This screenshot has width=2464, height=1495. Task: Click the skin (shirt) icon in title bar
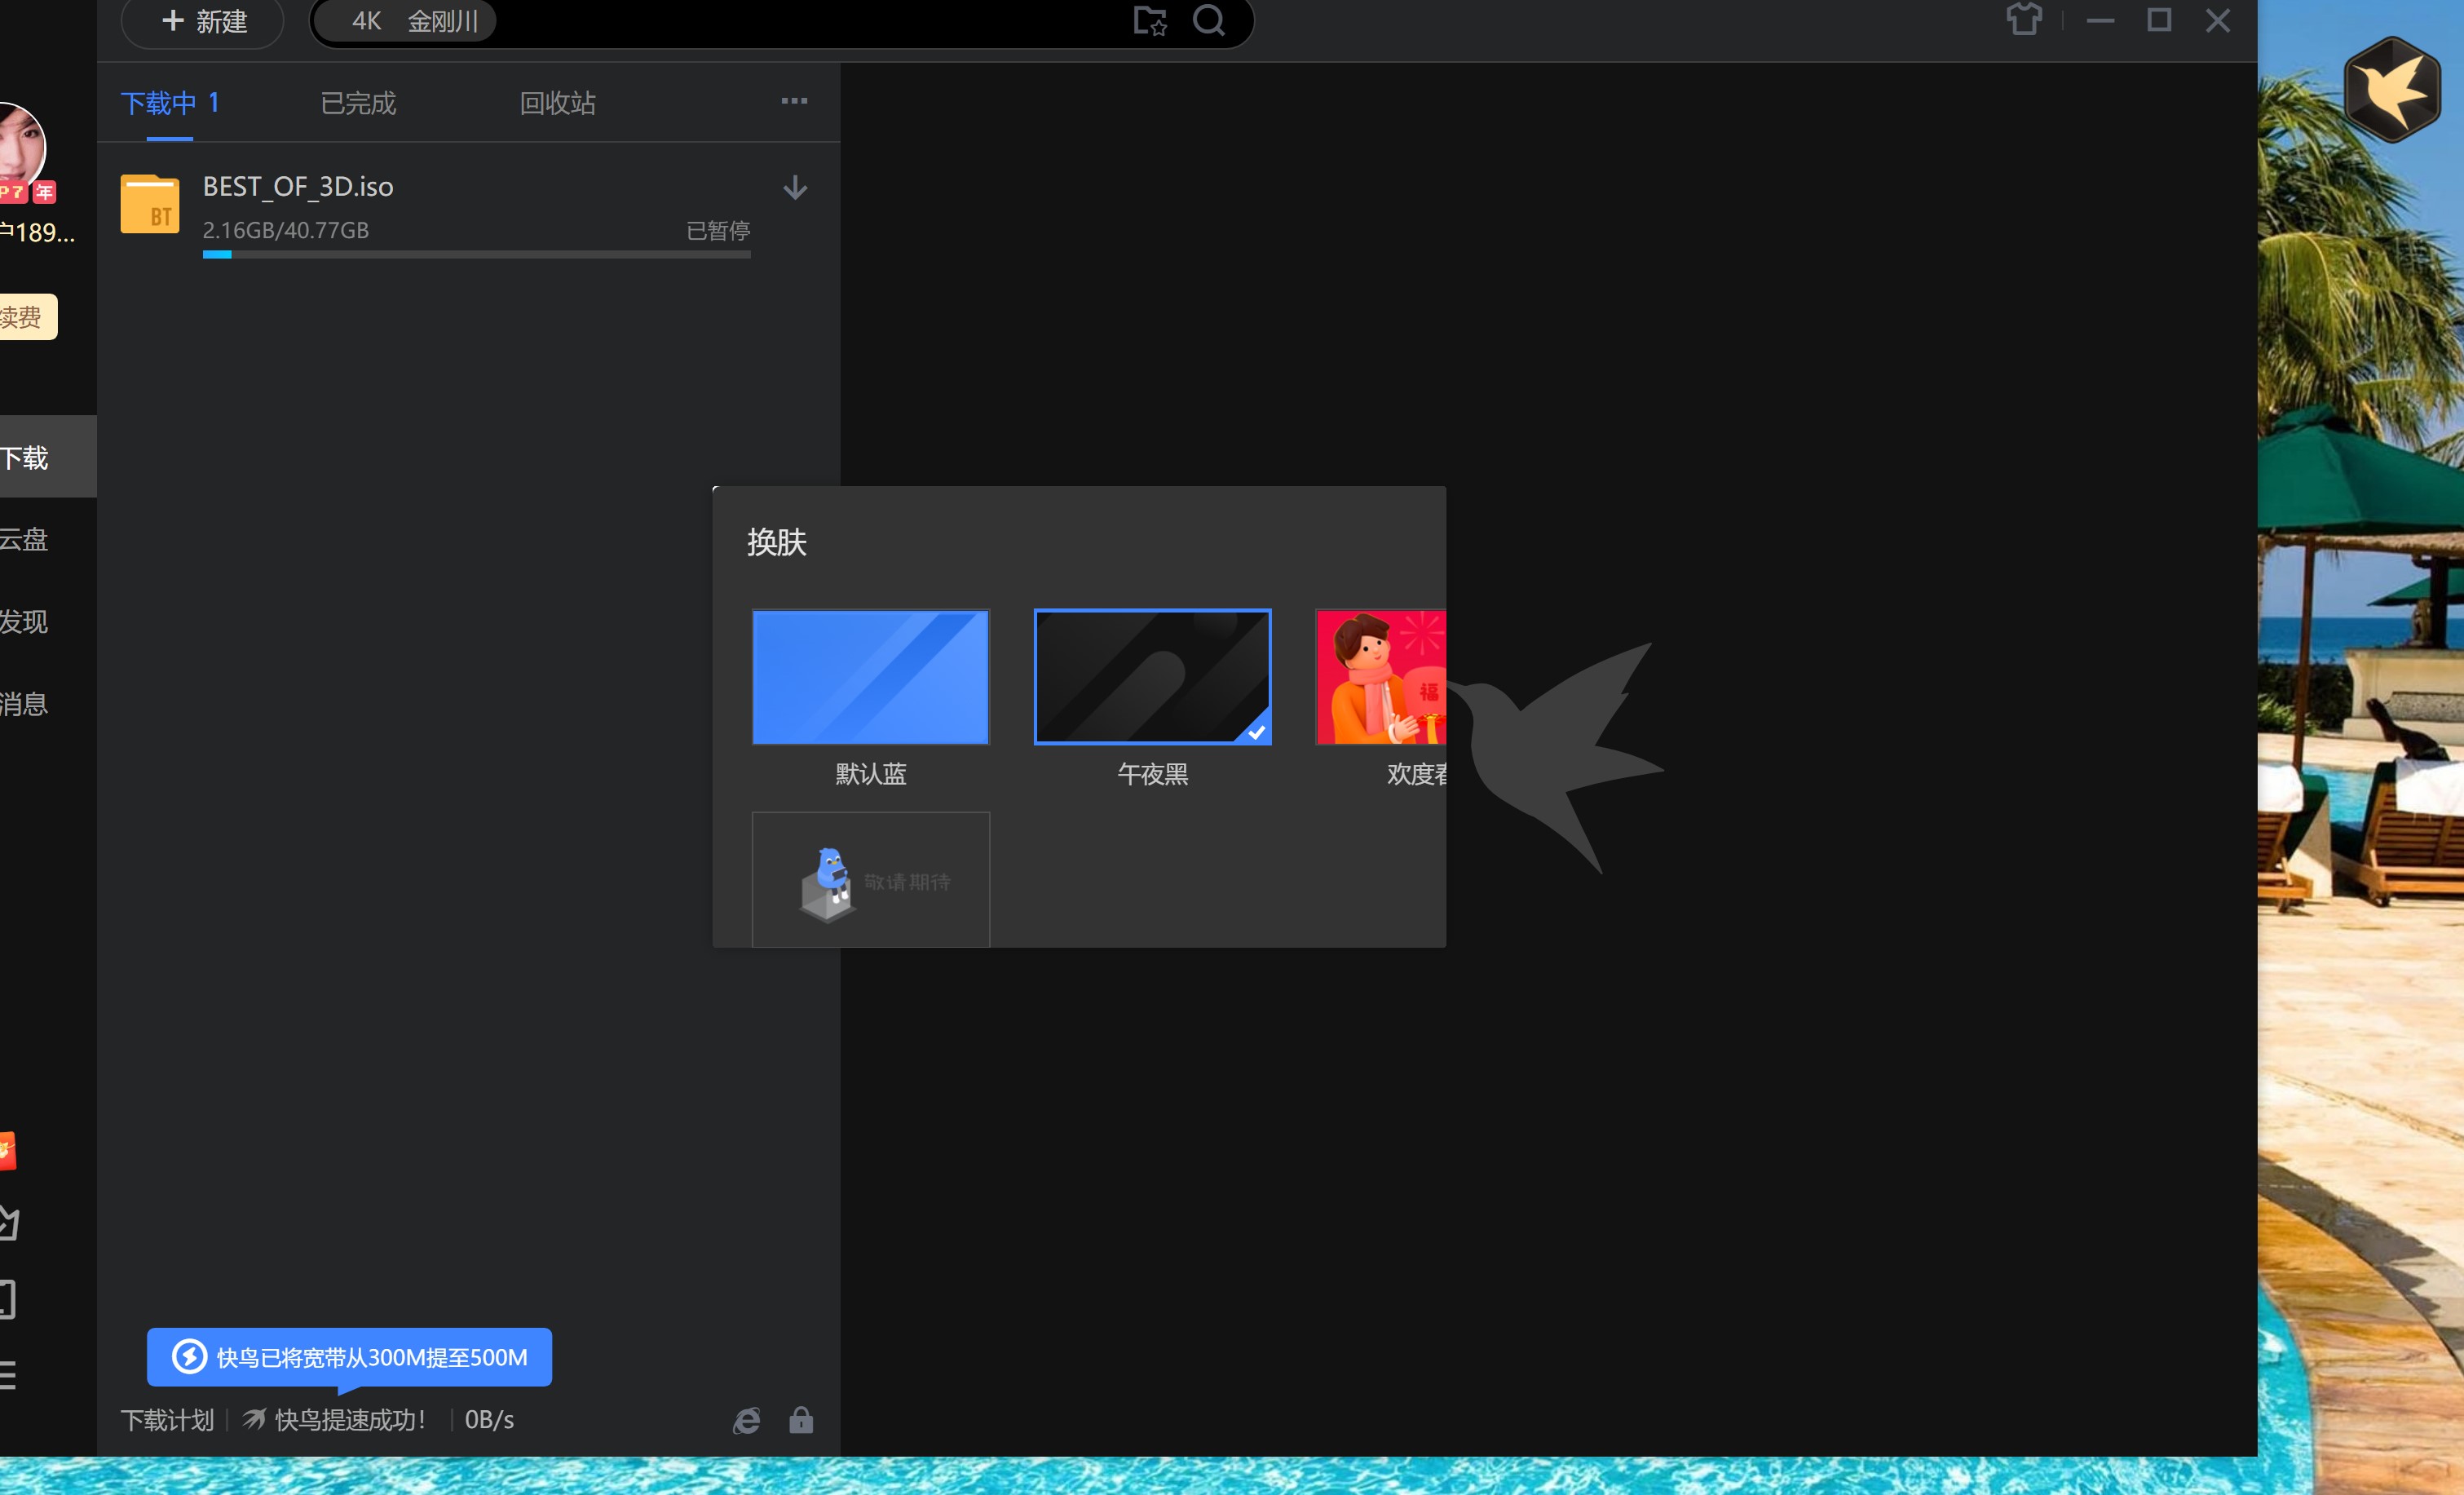(2023, 20)
